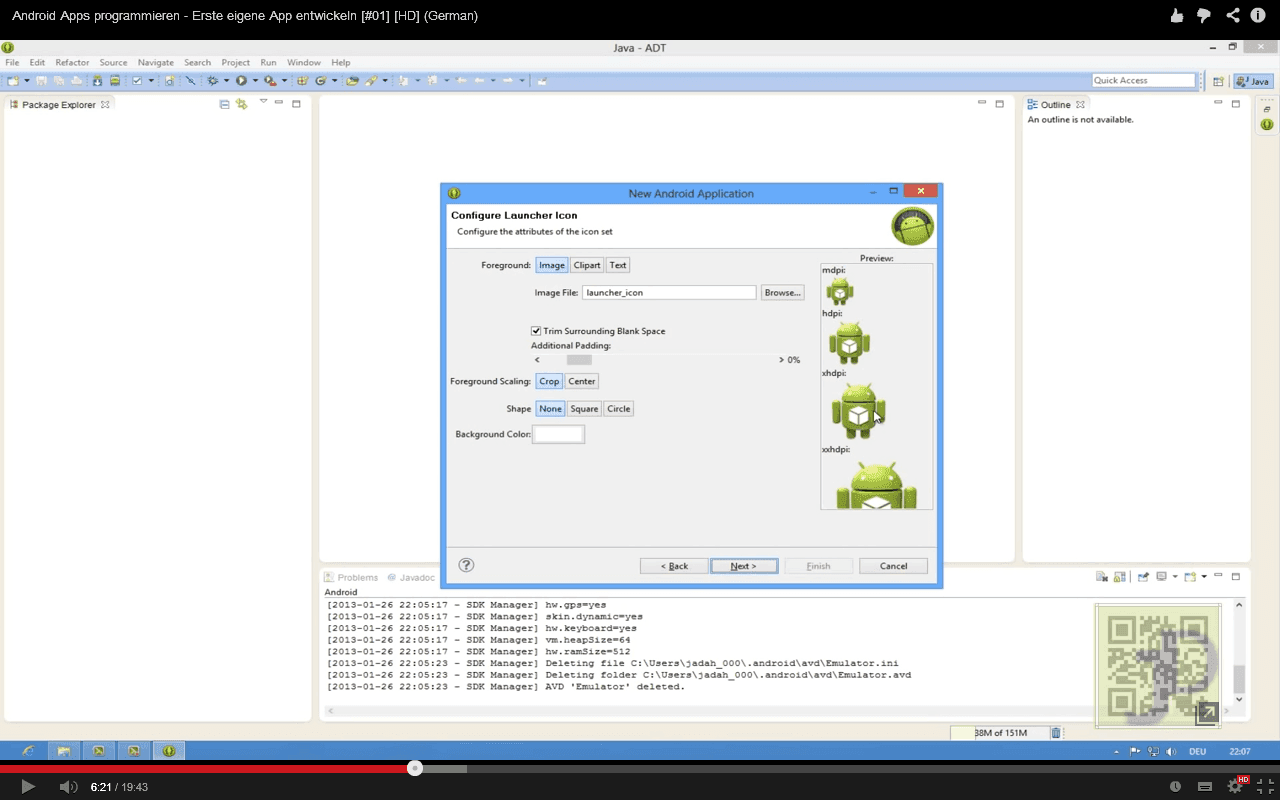This screenshot has height=800, width=1280.
Task: Open dropdown arrow next to Debug icon
Action: [x=226, y=80]
